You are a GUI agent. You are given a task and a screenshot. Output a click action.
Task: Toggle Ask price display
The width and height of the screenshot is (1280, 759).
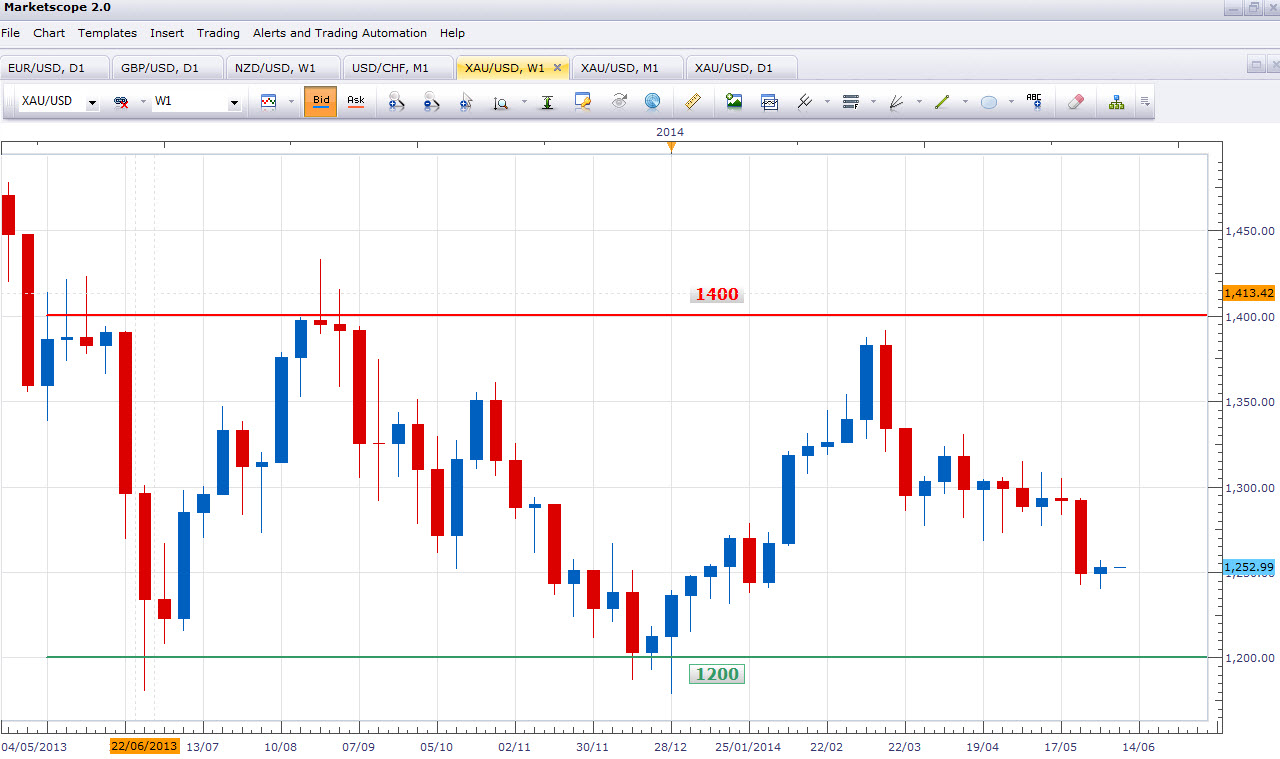tap(356, 102)
